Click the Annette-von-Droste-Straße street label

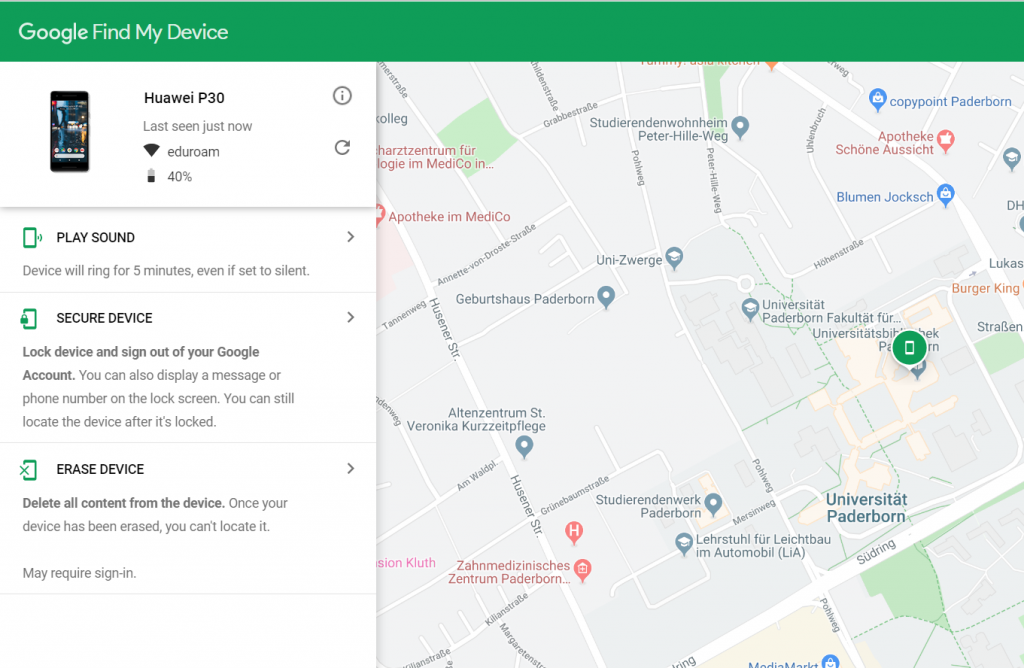(487, 254)
